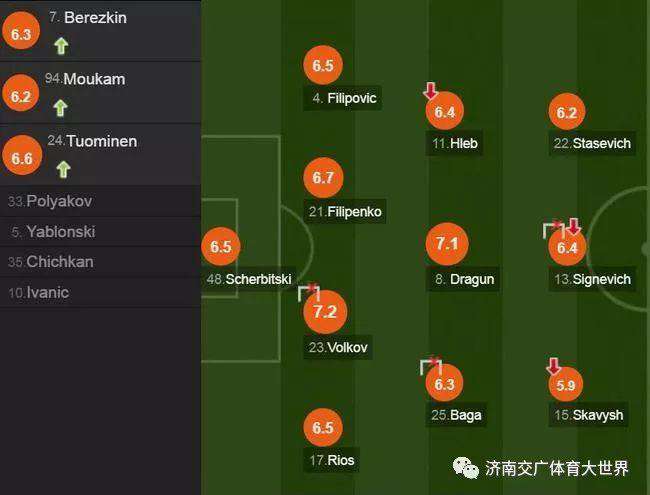Click the Rios player name label
The width and height of the screenshot is (650, 495).
click(332, 461)
